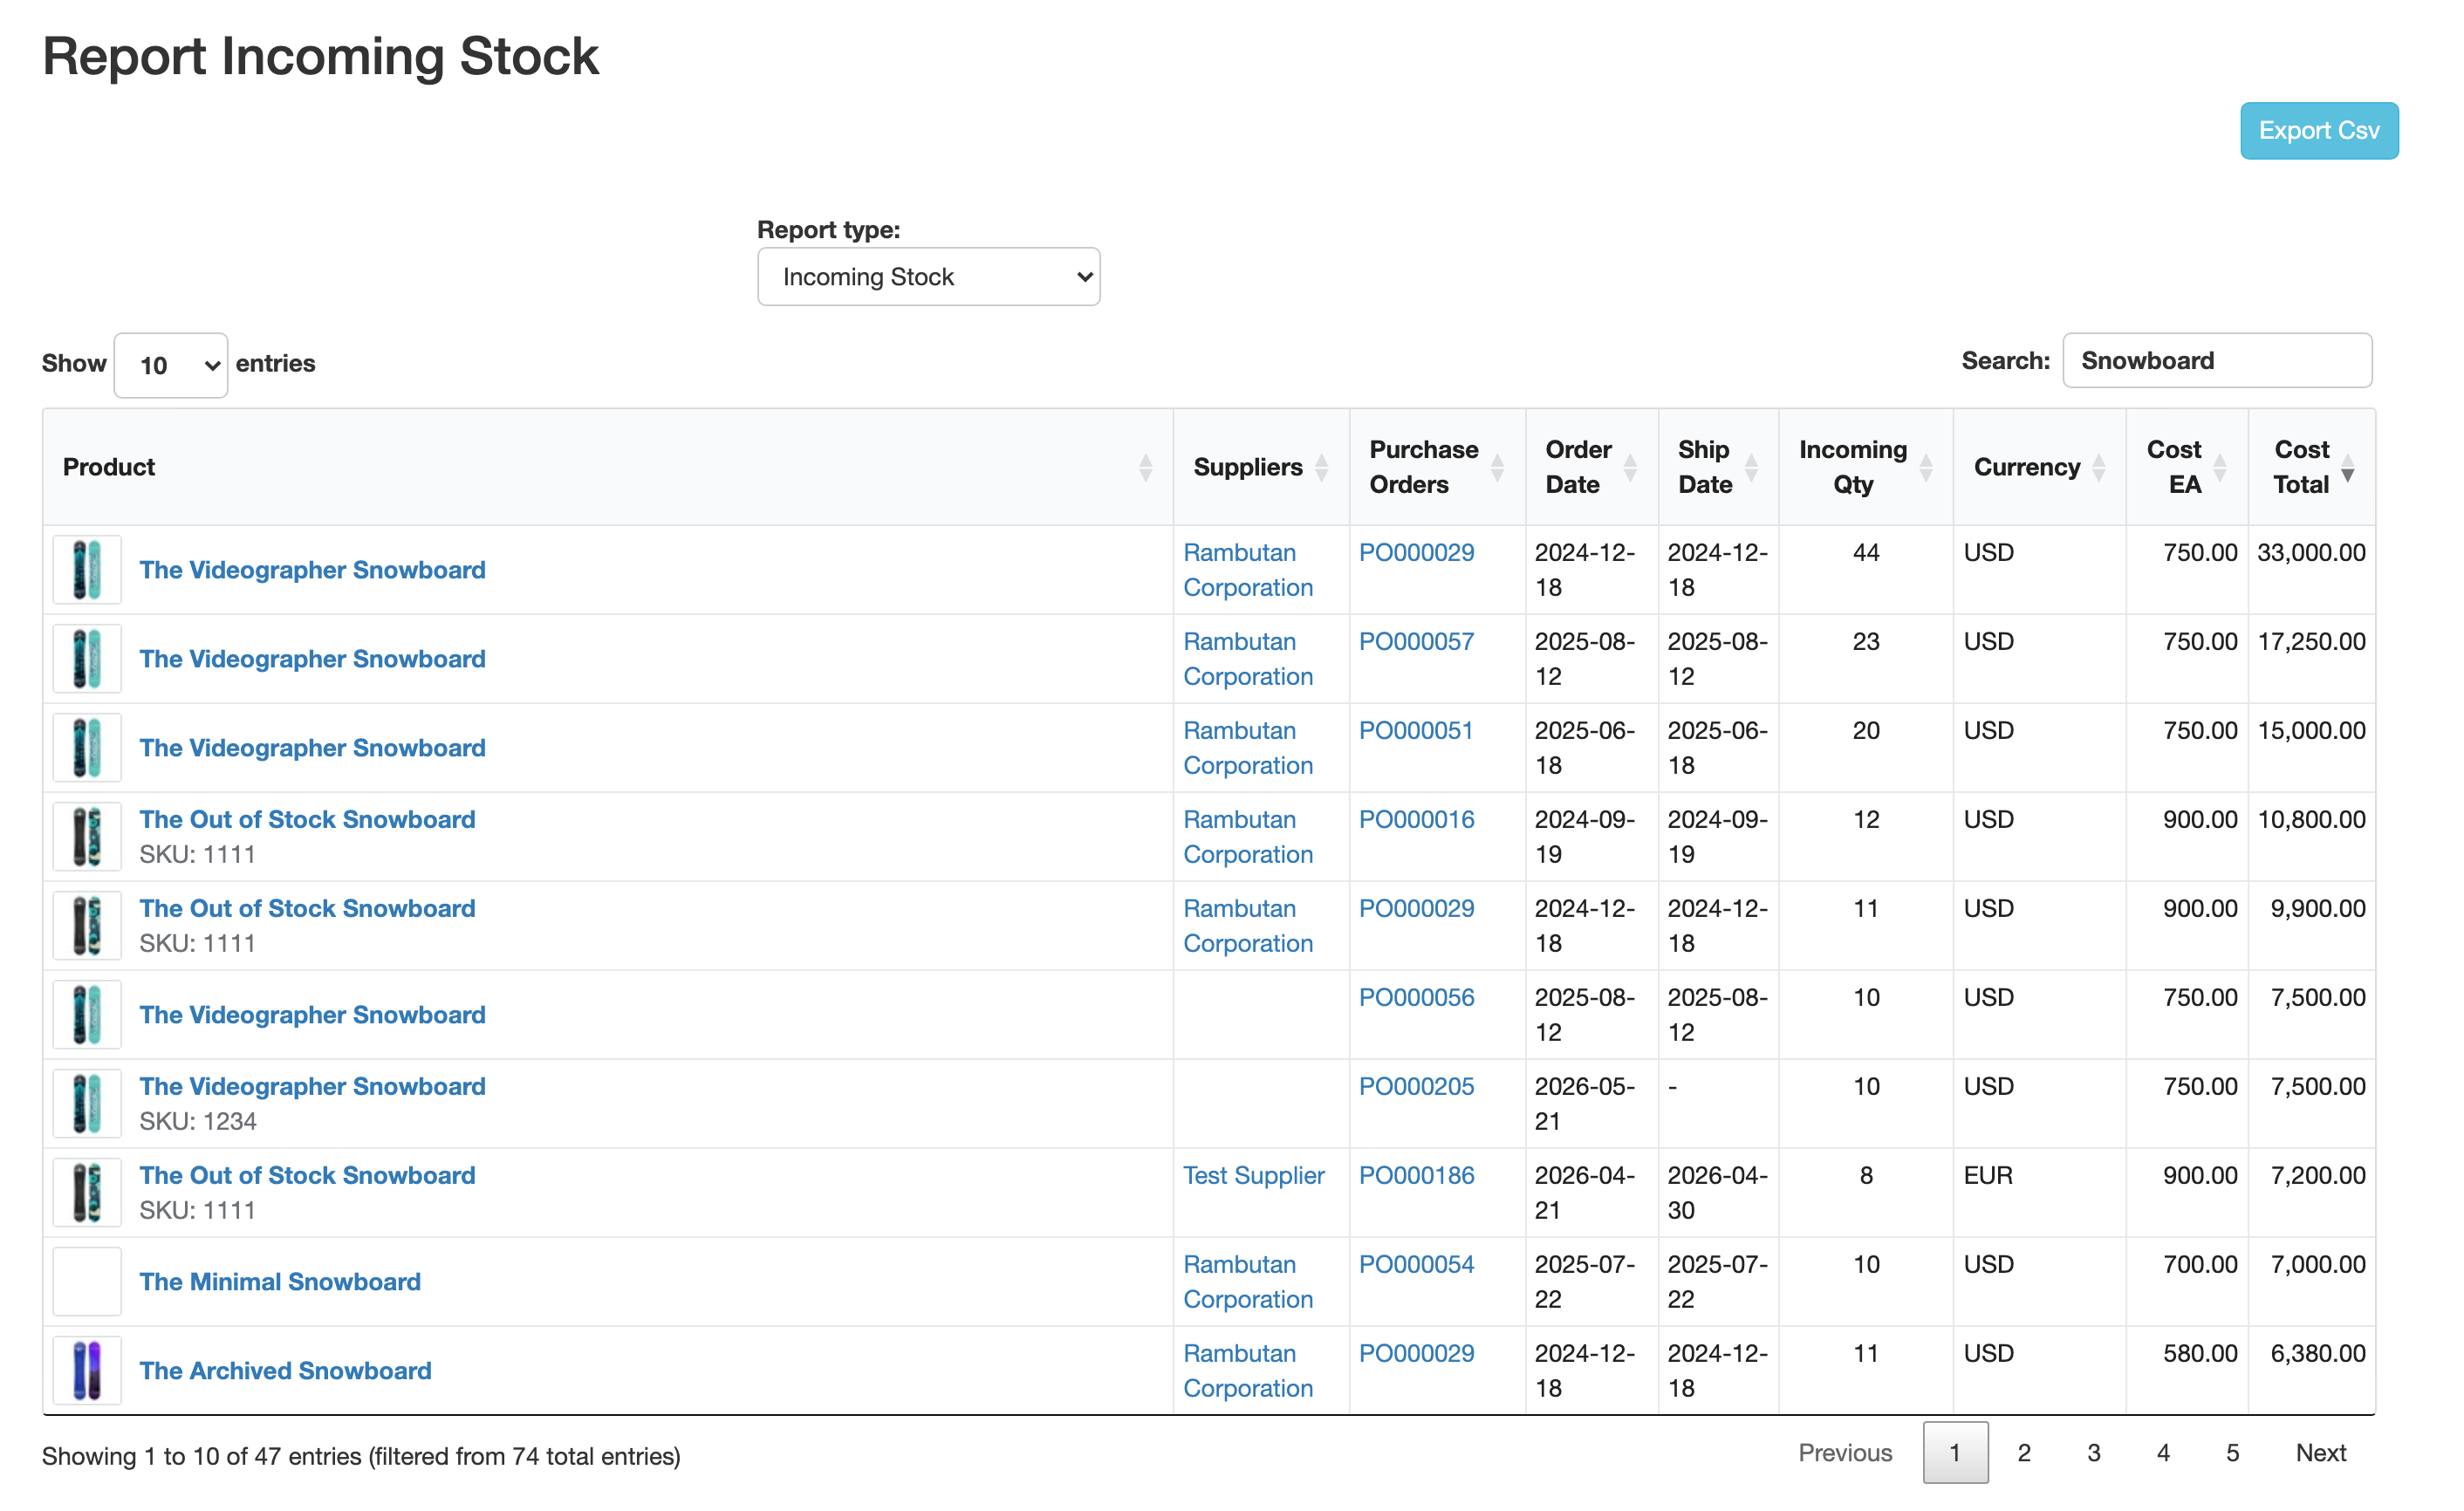Sort table by Product column arrows

click(x=1145, y=467)
